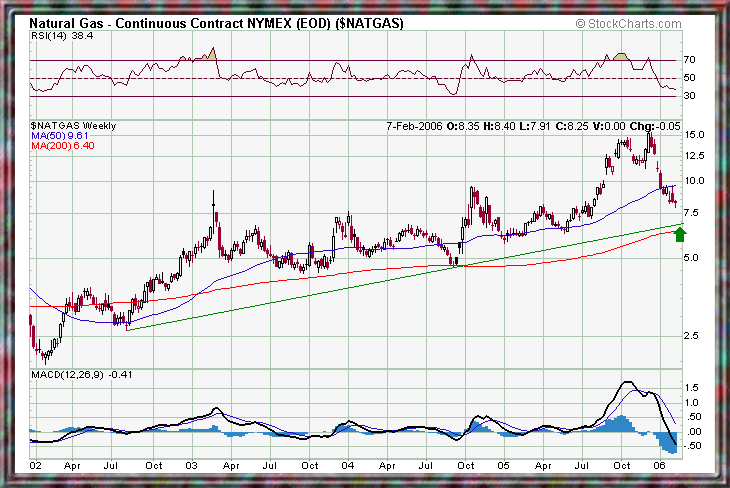Click the open value 'O:8.35'

click(x=463, y=126)
